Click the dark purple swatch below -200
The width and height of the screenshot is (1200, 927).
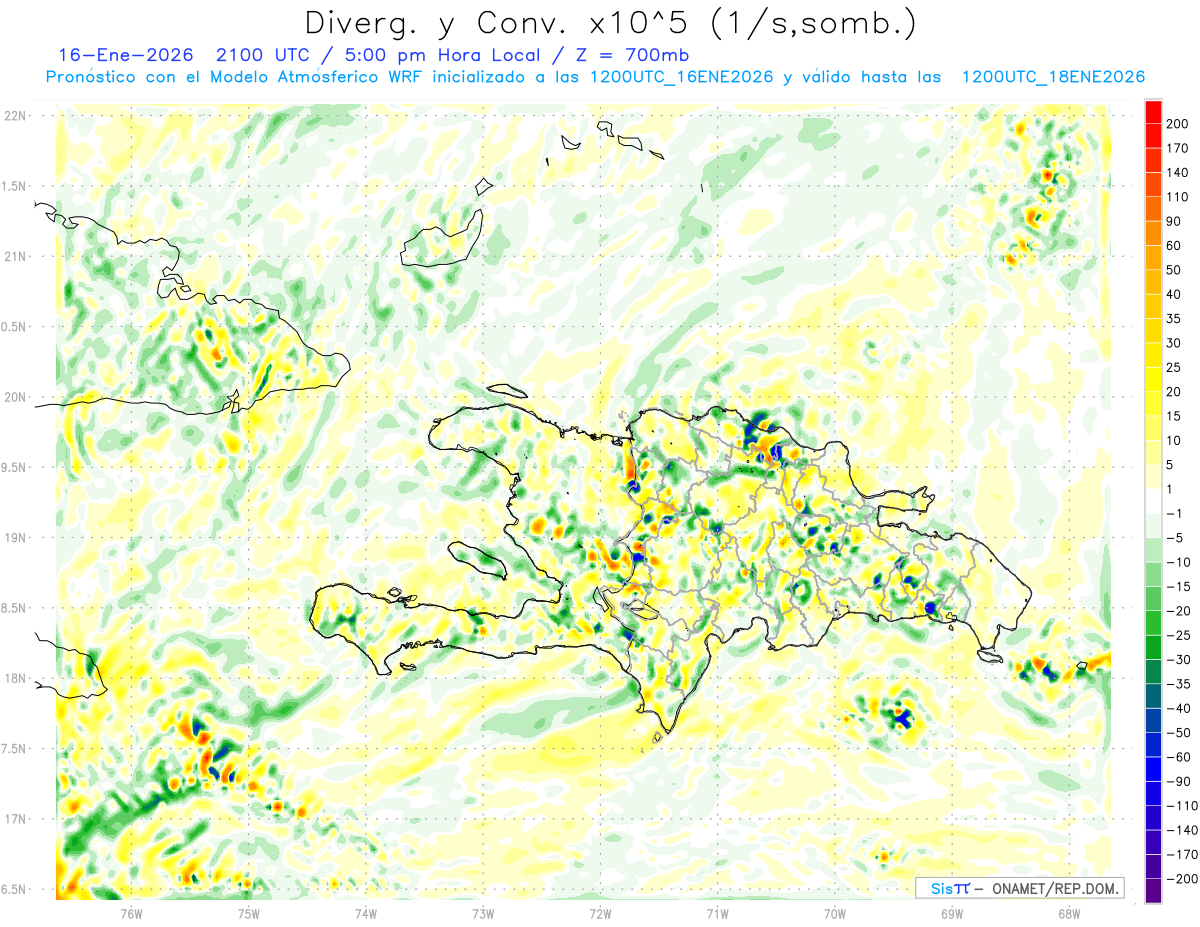coord(1153,891)
